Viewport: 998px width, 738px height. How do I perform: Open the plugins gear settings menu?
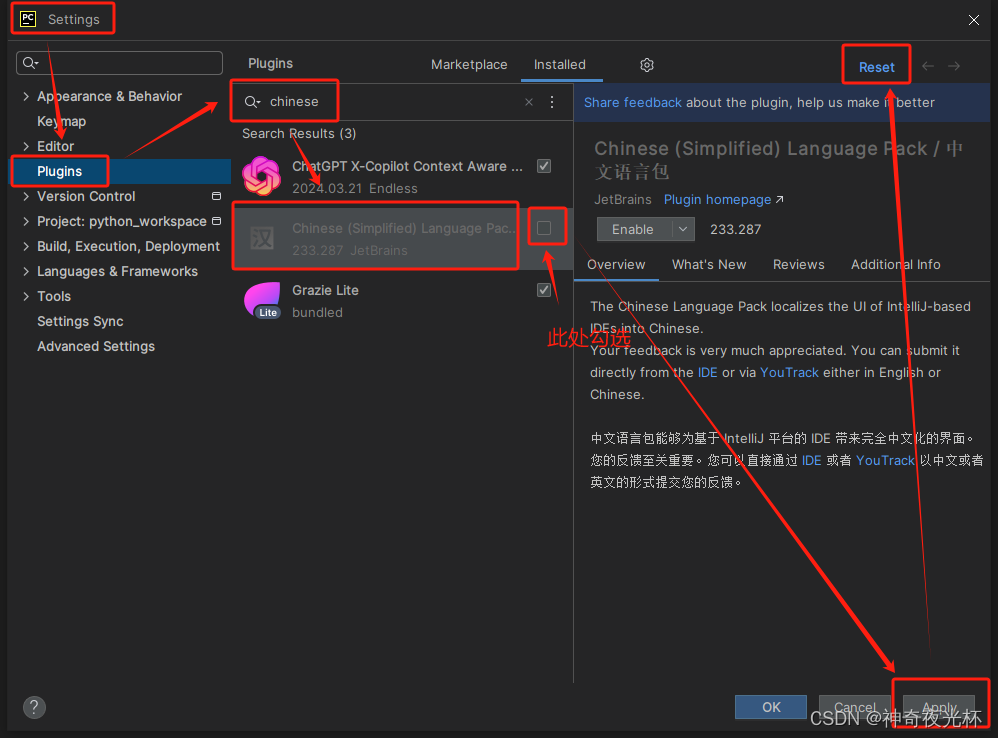647,65
